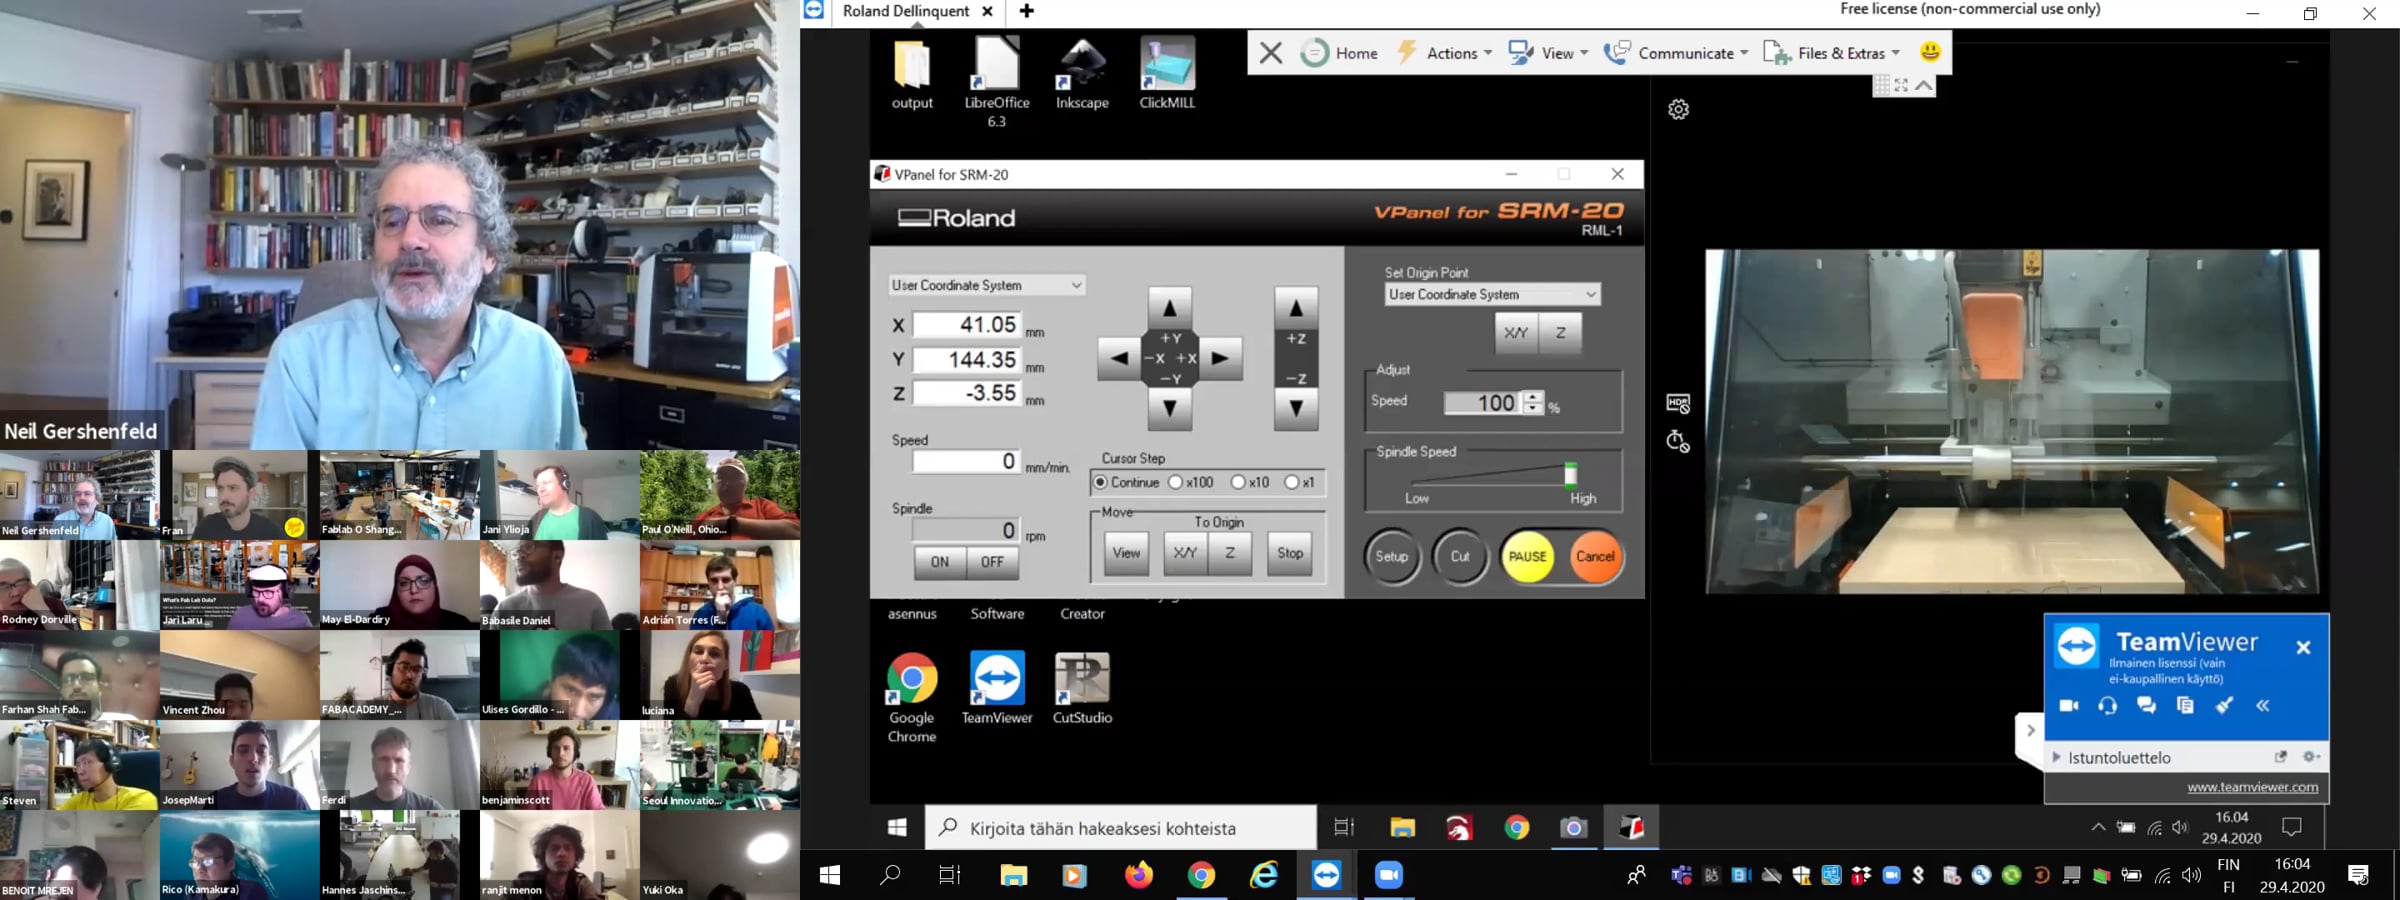2400x900 pixels.
Task: Start video with the TeamViewer panel camera icon
Action: pyautogui.click(x=2069, y=705)
